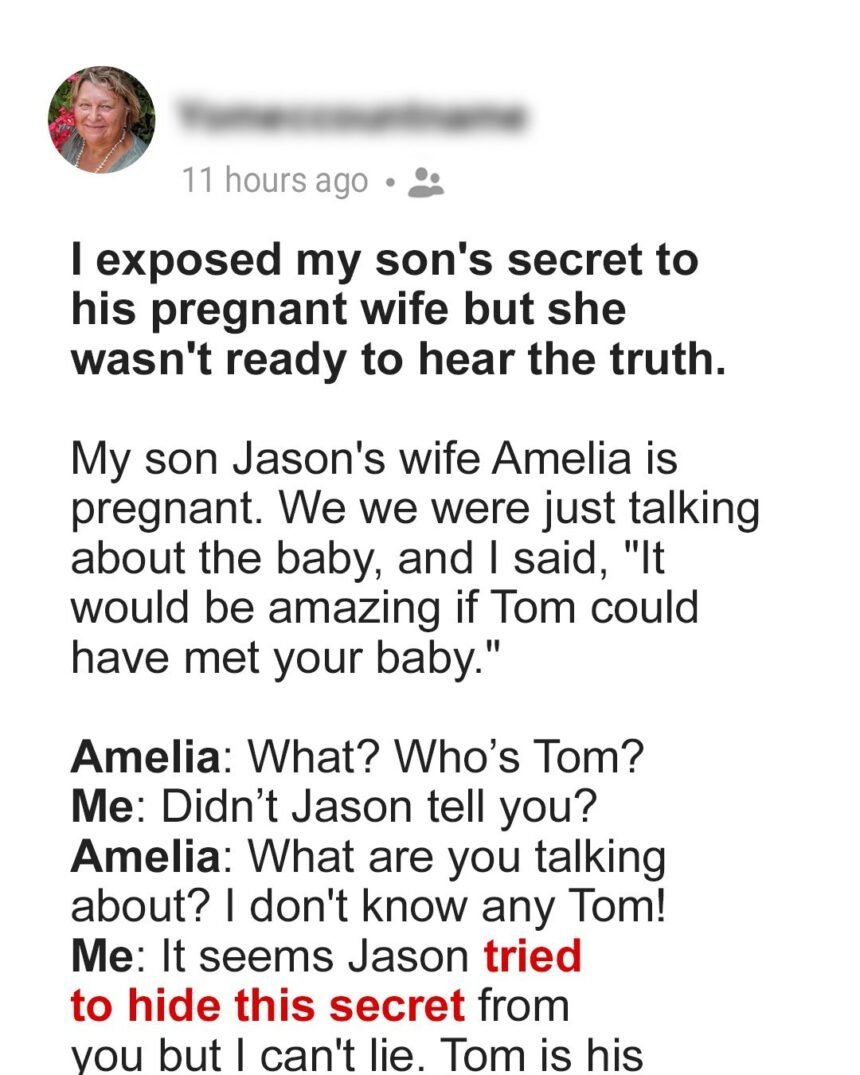Image resolution: width=860 pixels, height=1075 pixels.
Task: Click the second bold "Amelia" speaker label
Action: (x=145, y=856)
